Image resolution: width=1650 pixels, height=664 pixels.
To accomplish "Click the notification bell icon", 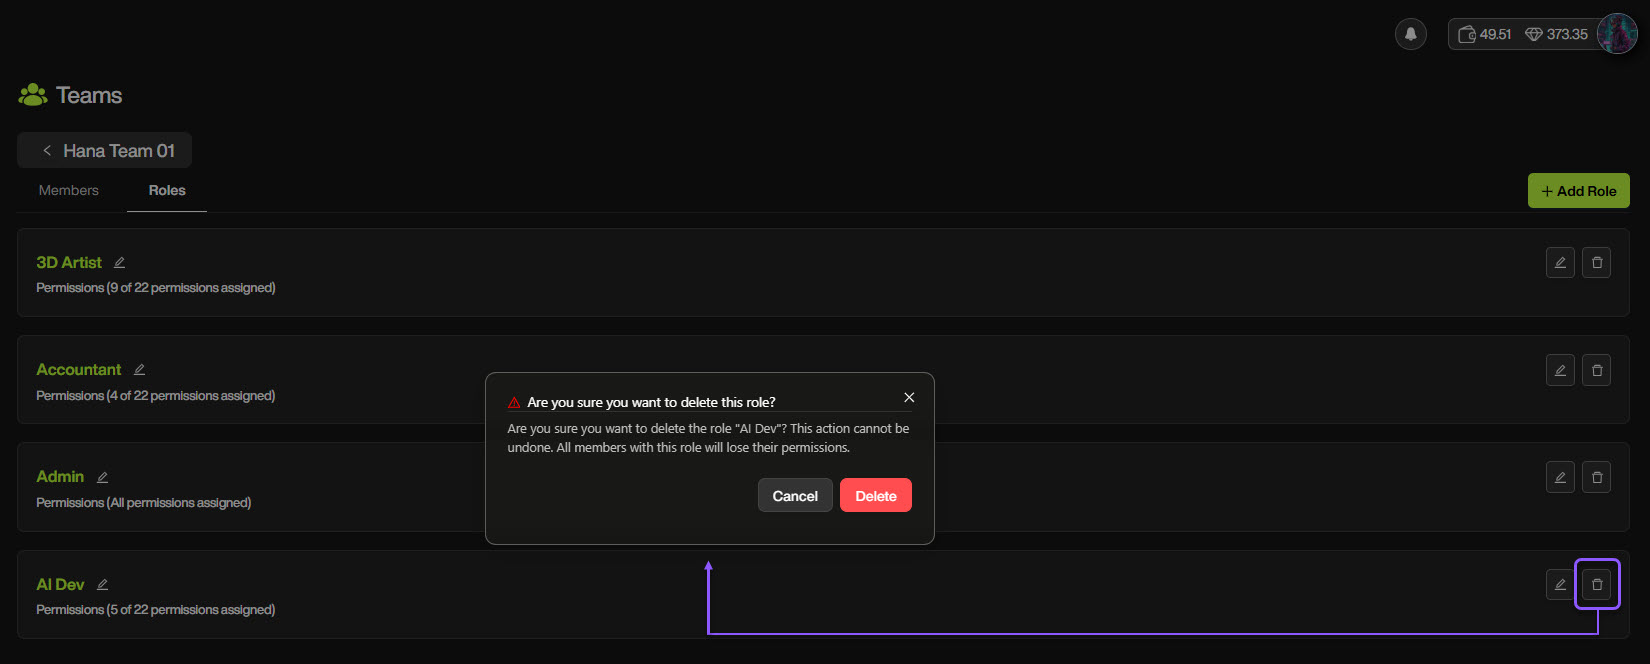I will click(1410, 34).
